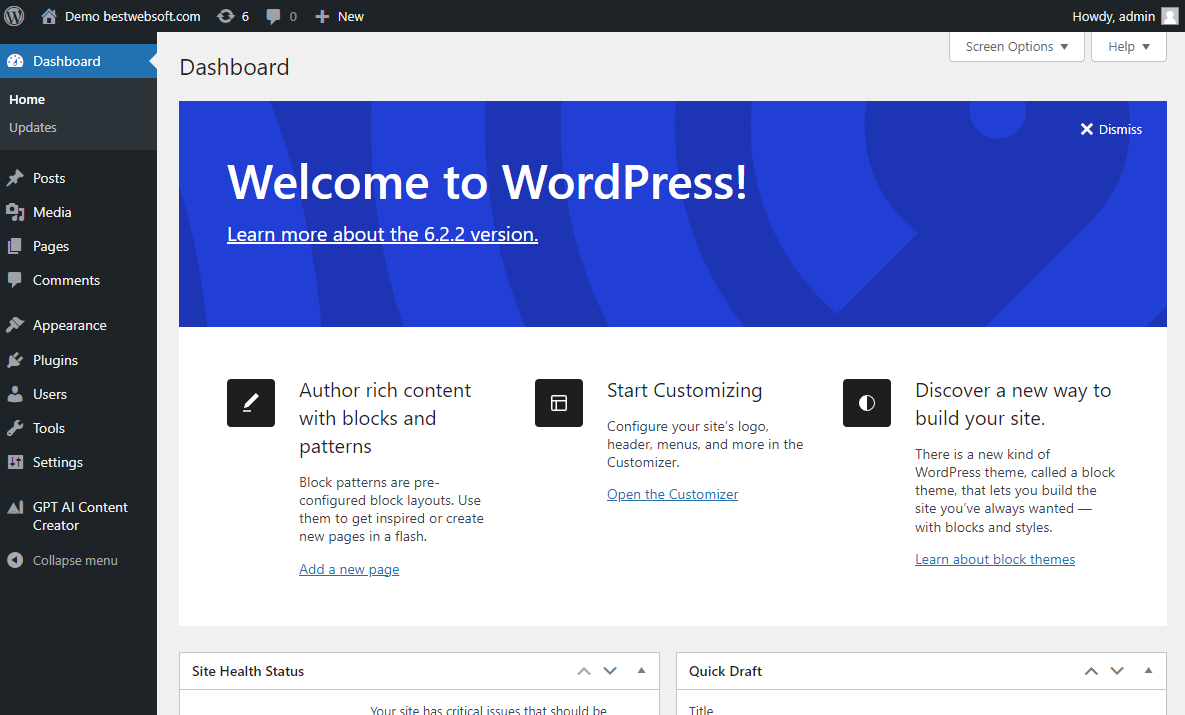
Task: Click the Site Health Status heading
Action: (248, 671)
